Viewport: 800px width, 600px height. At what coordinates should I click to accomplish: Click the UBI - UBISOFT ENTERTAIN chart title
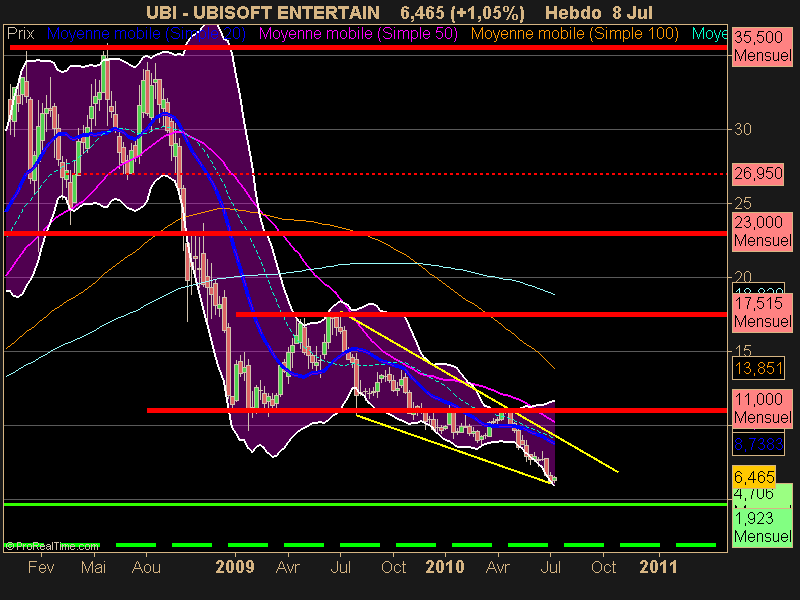pyautogui.click(x=263, y=12)
